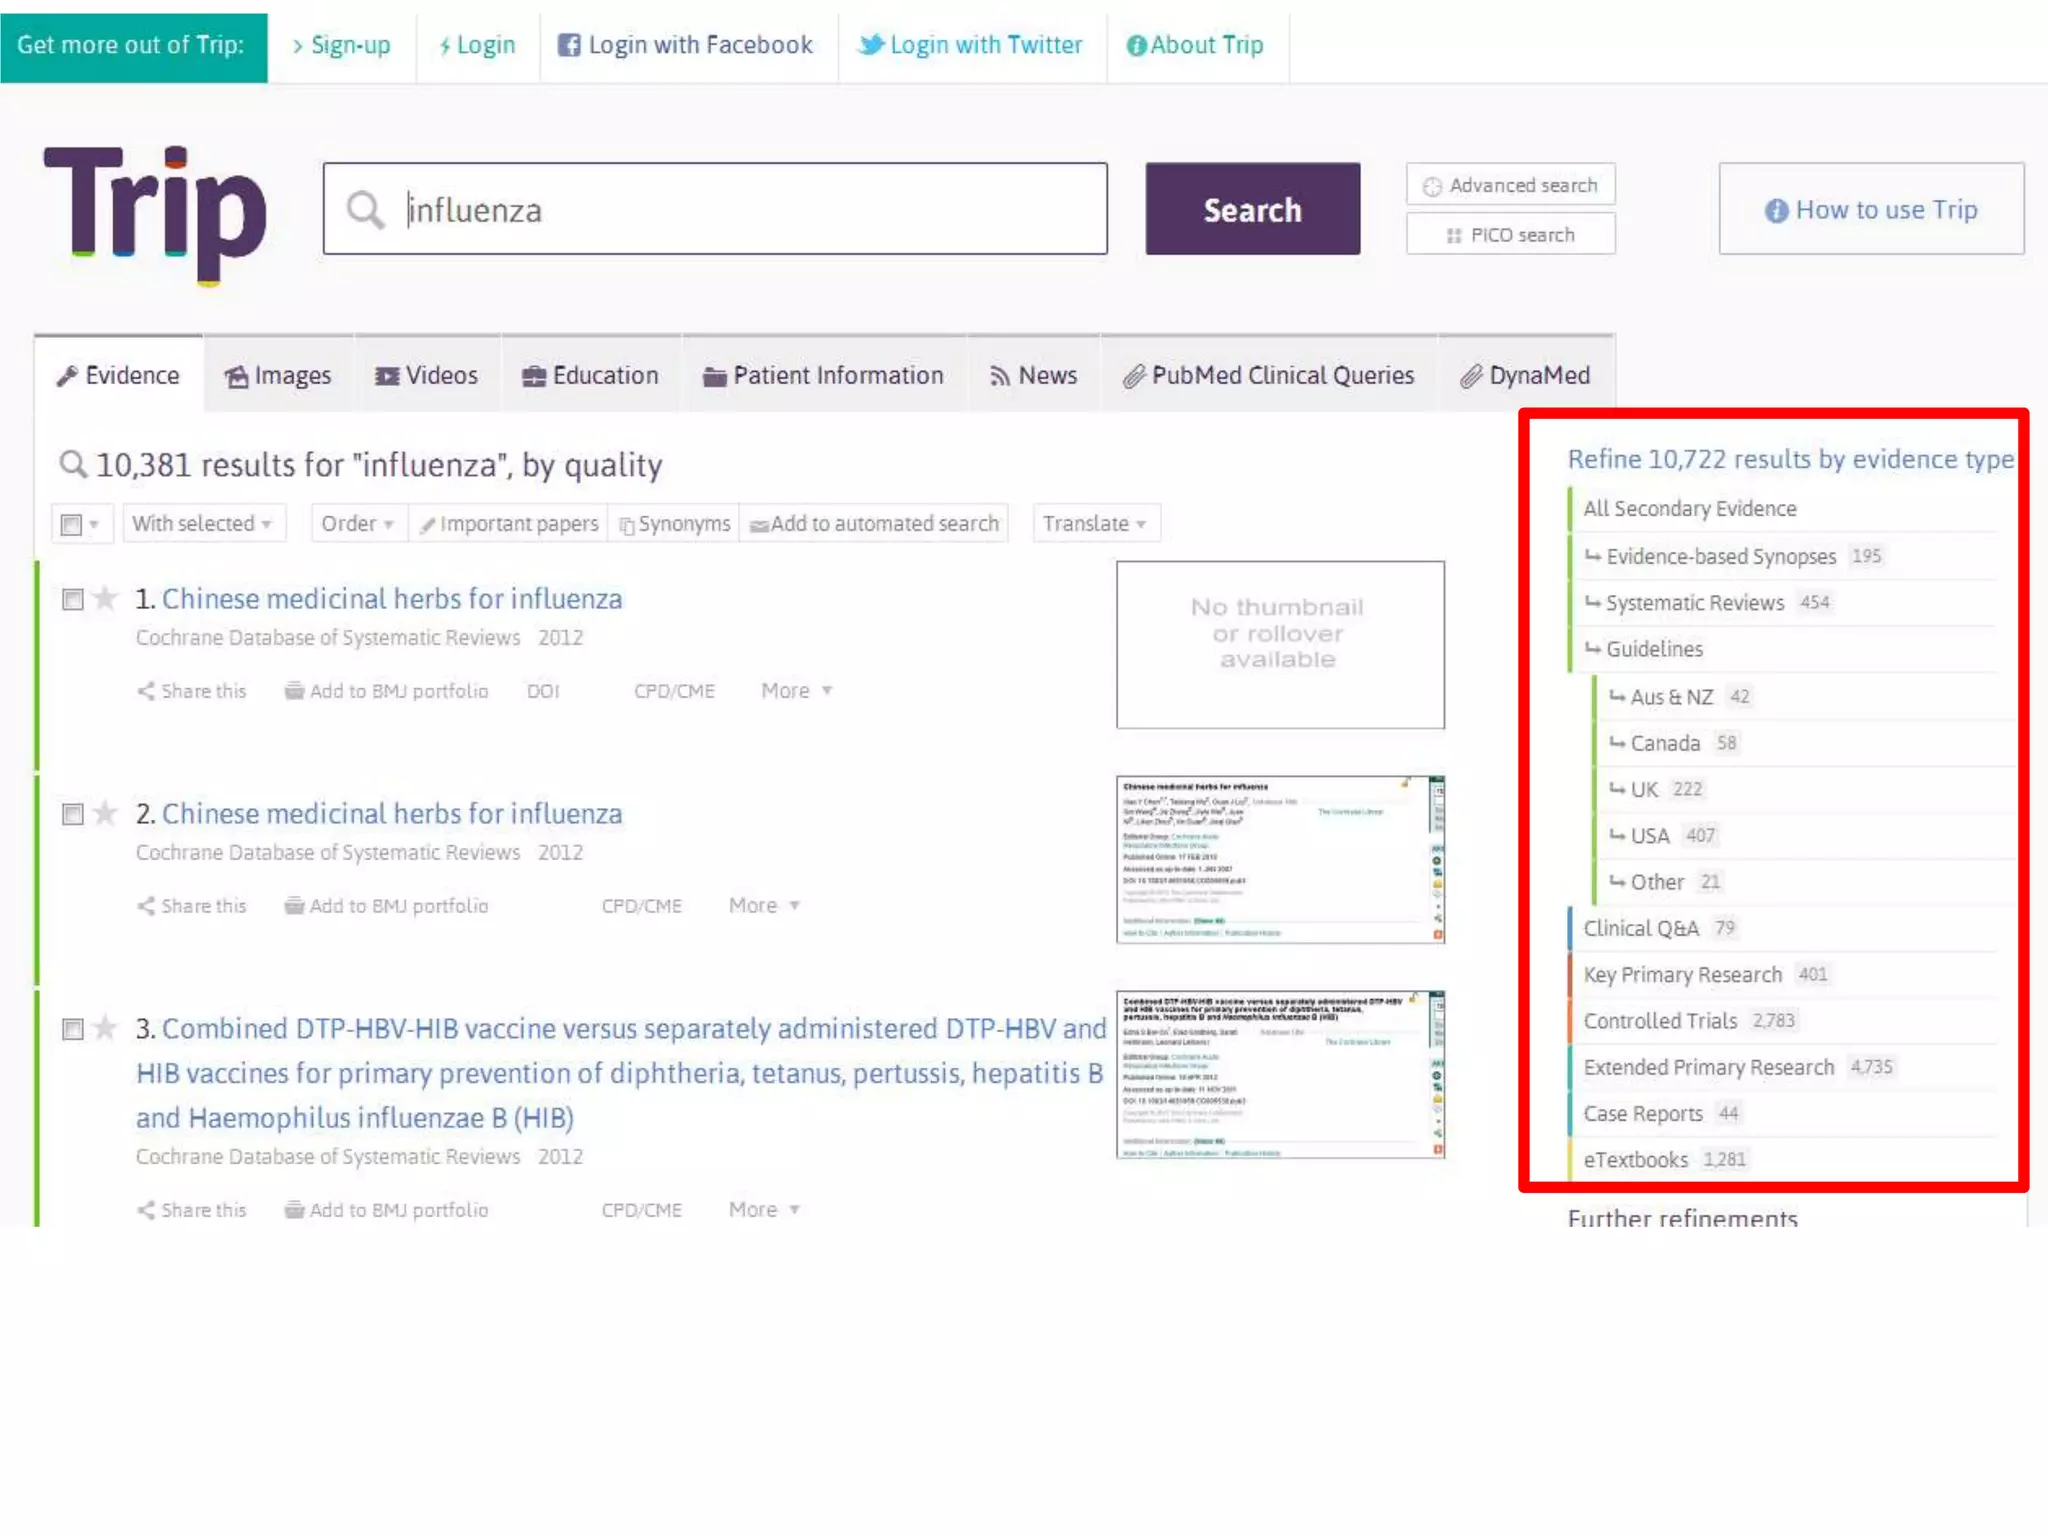The width and height of the screenshot is (2048, 1536).
Task: Click the thumbnail preview of result 2
Action: (1279, 859)
